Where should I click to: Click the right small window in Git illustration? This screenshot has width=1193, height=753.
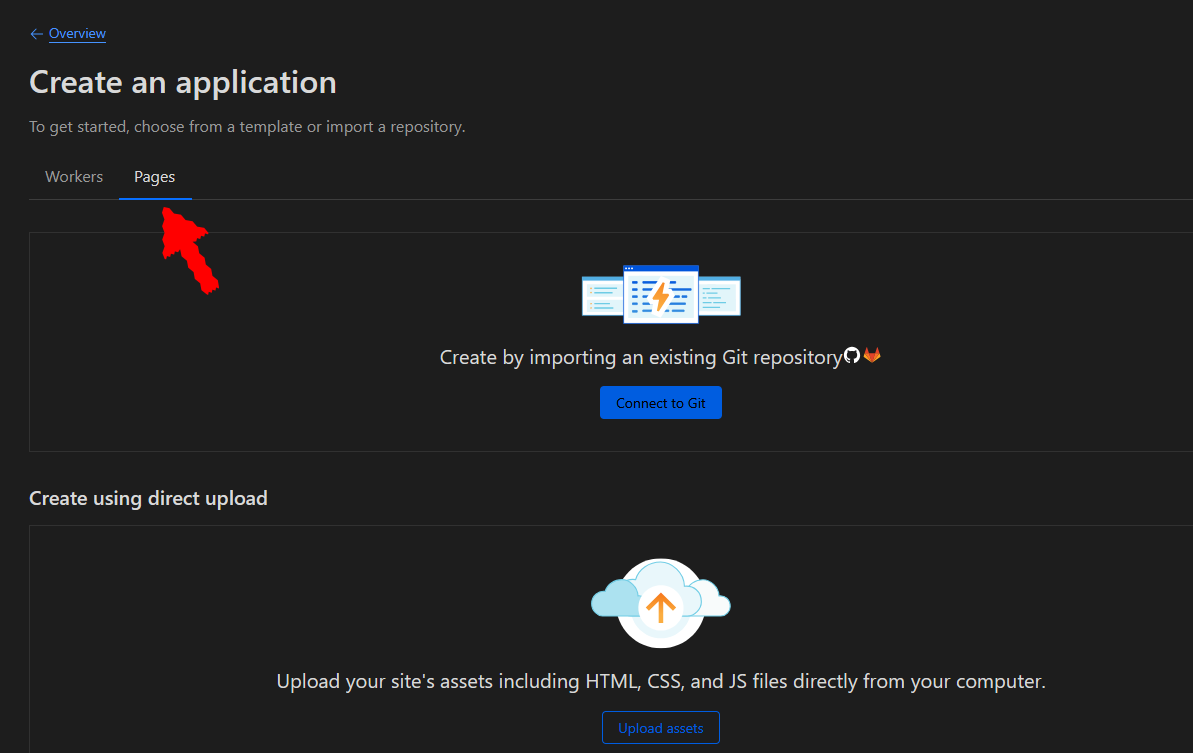[720, 296]
